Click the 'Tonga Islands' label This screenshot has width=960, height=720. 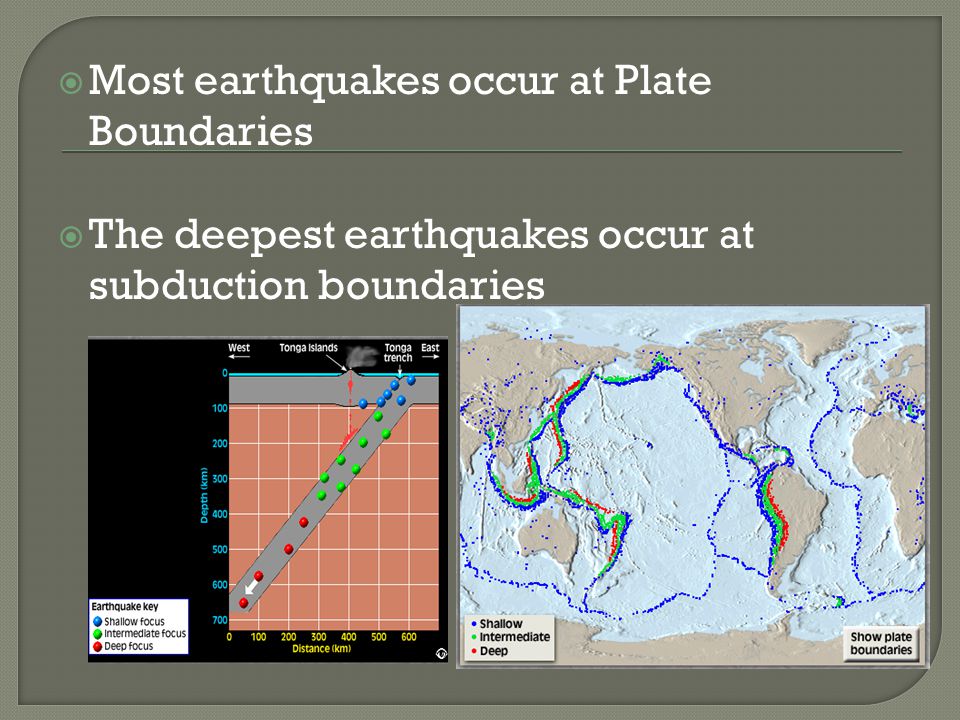309,348
